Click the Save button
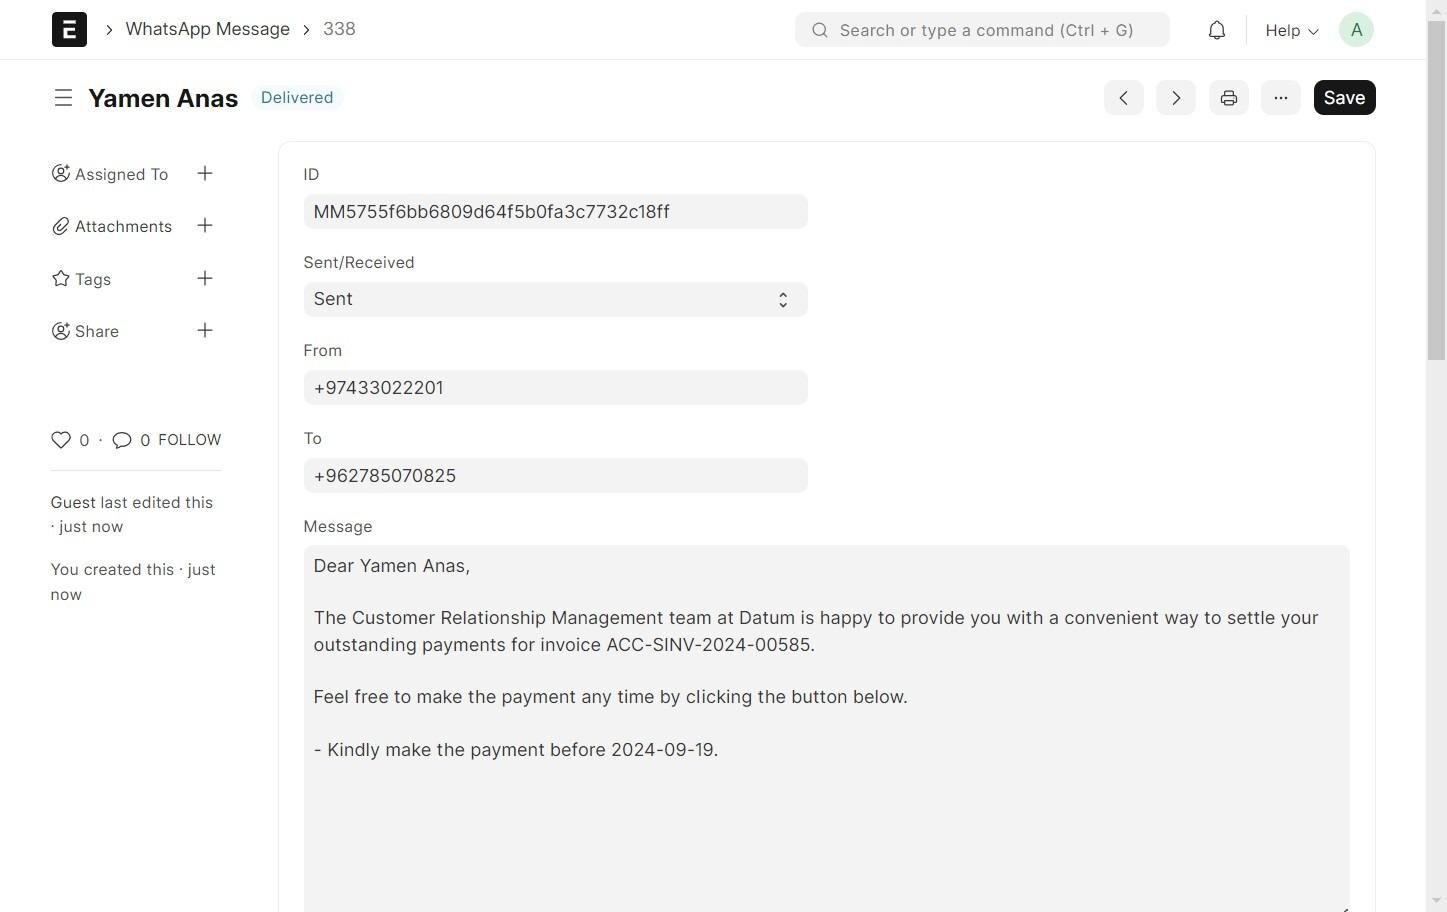 point(1344,98)
